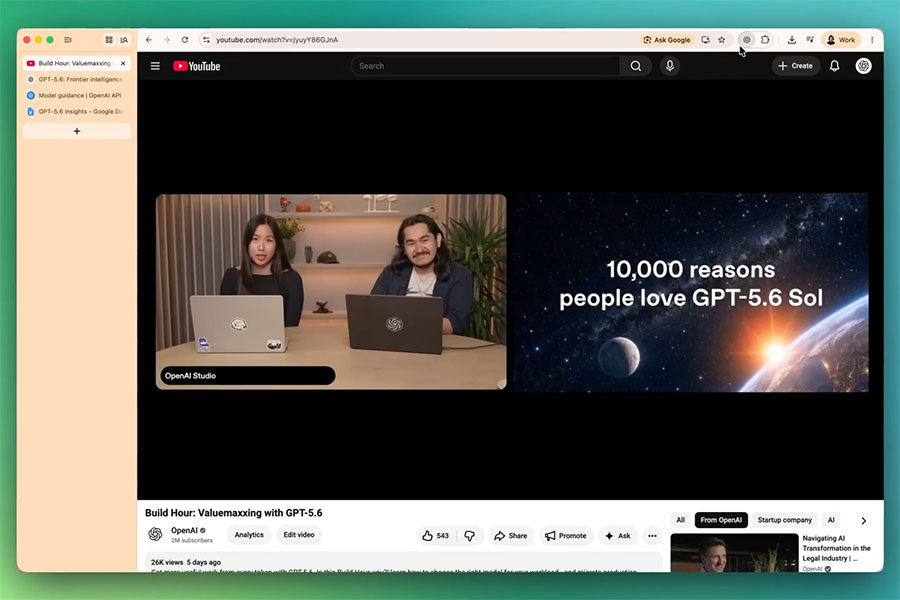900x600 pixels.
Task: Click the Promote button
Action: tap(566, 536)
